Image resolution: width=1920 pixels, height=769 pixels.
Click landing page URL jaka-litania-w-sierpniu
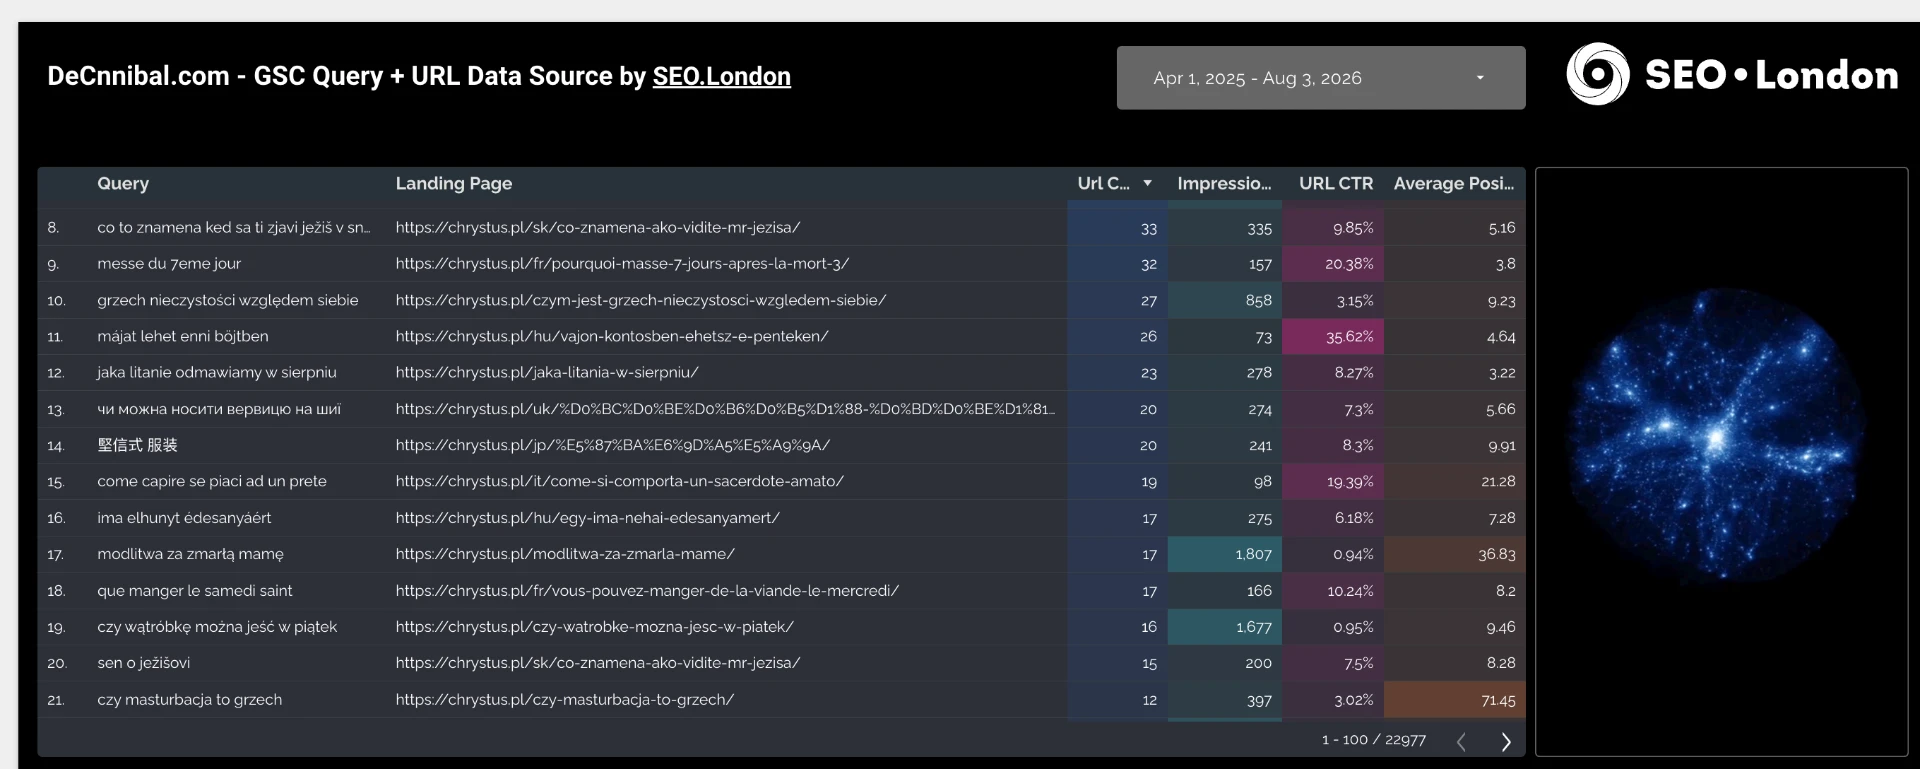click(x=547, y=372)
